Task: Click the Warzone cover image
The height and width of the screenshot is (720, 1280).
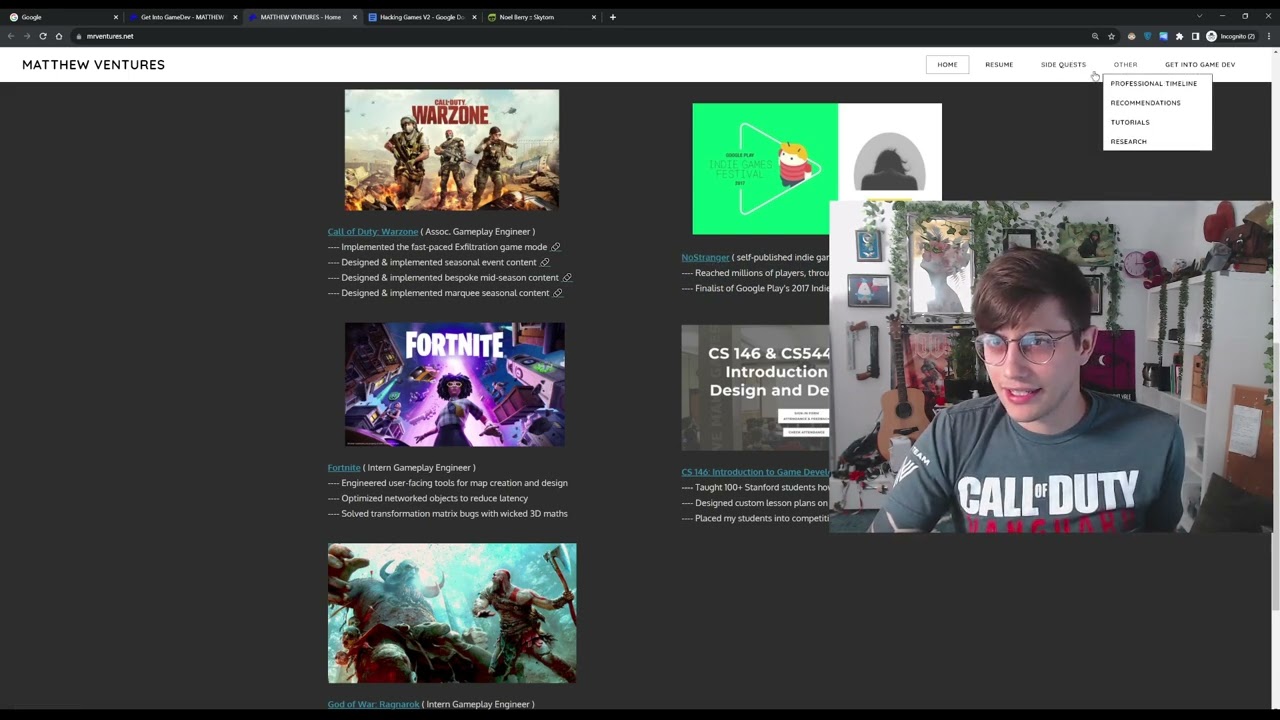Action: (452, 150)
